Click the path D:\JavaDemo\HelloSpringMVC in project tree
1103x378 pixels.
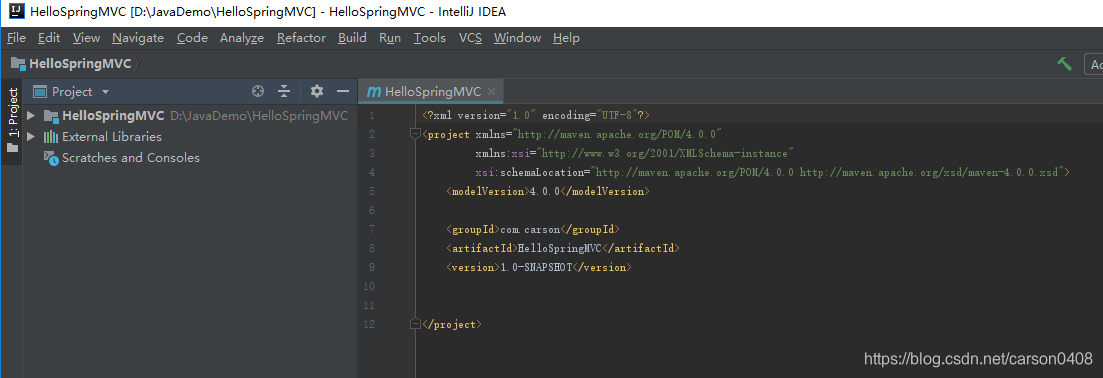pyautogui.click(x=259, y=115)
